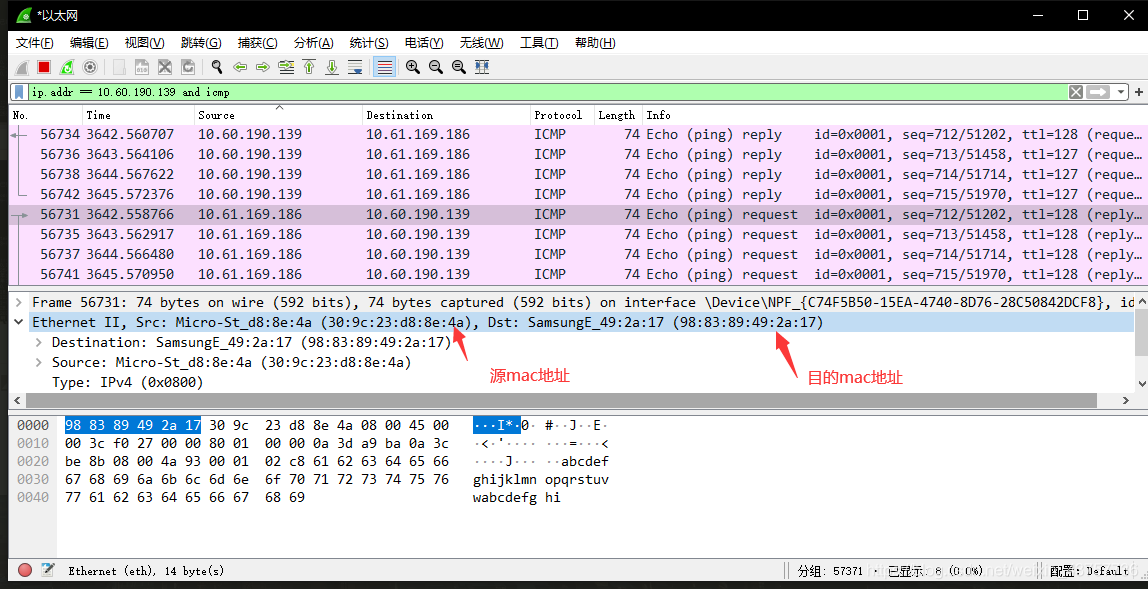Click the details pane horizontal scrollbar
1148x589 pixels.
point(561,400)
